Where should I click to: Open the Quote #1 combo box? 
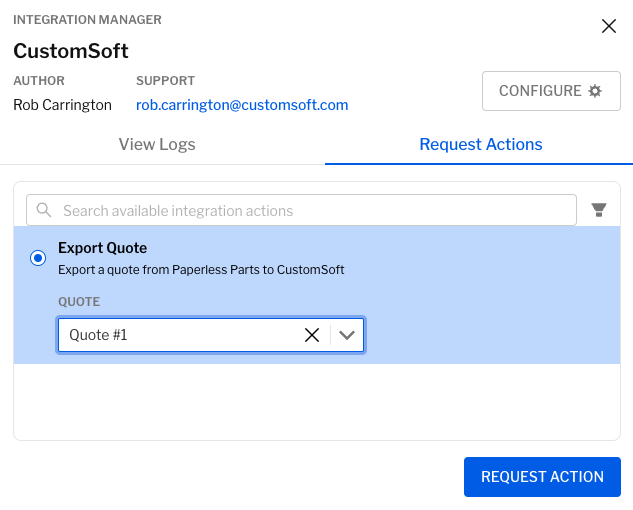coord(180,336)
